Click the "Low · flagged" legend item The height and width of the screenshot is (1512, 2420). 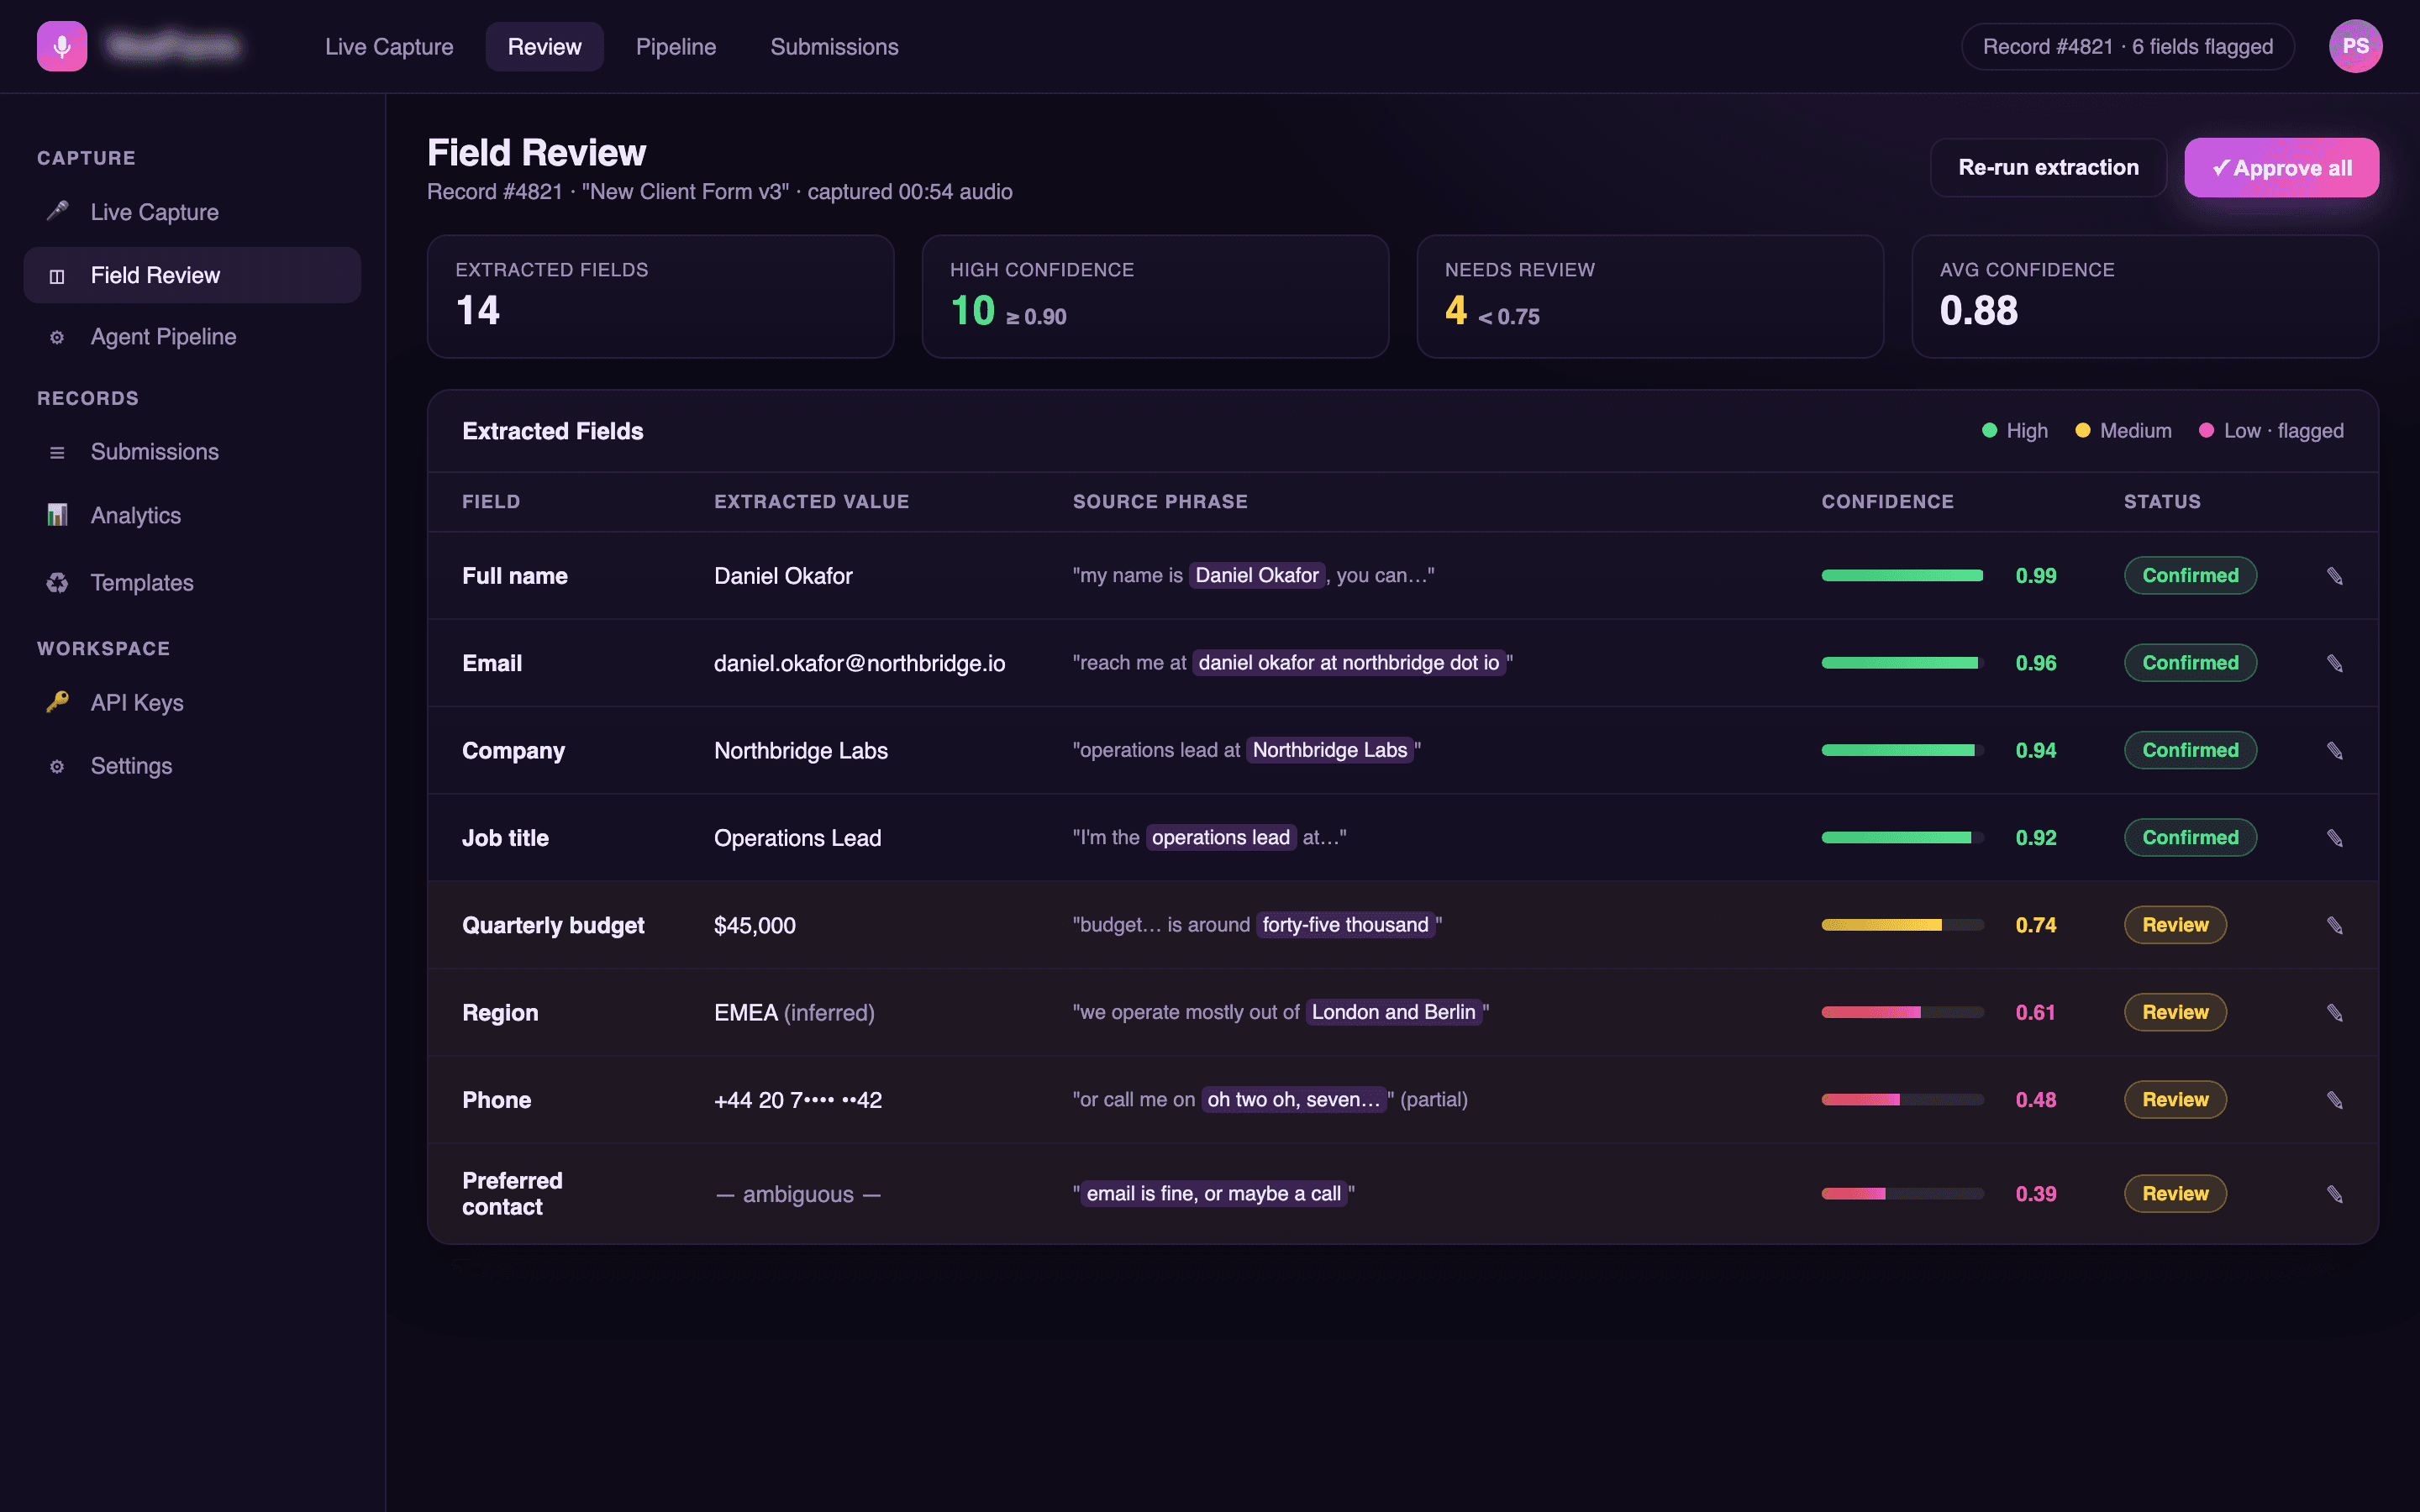(x=2270, y=431)
